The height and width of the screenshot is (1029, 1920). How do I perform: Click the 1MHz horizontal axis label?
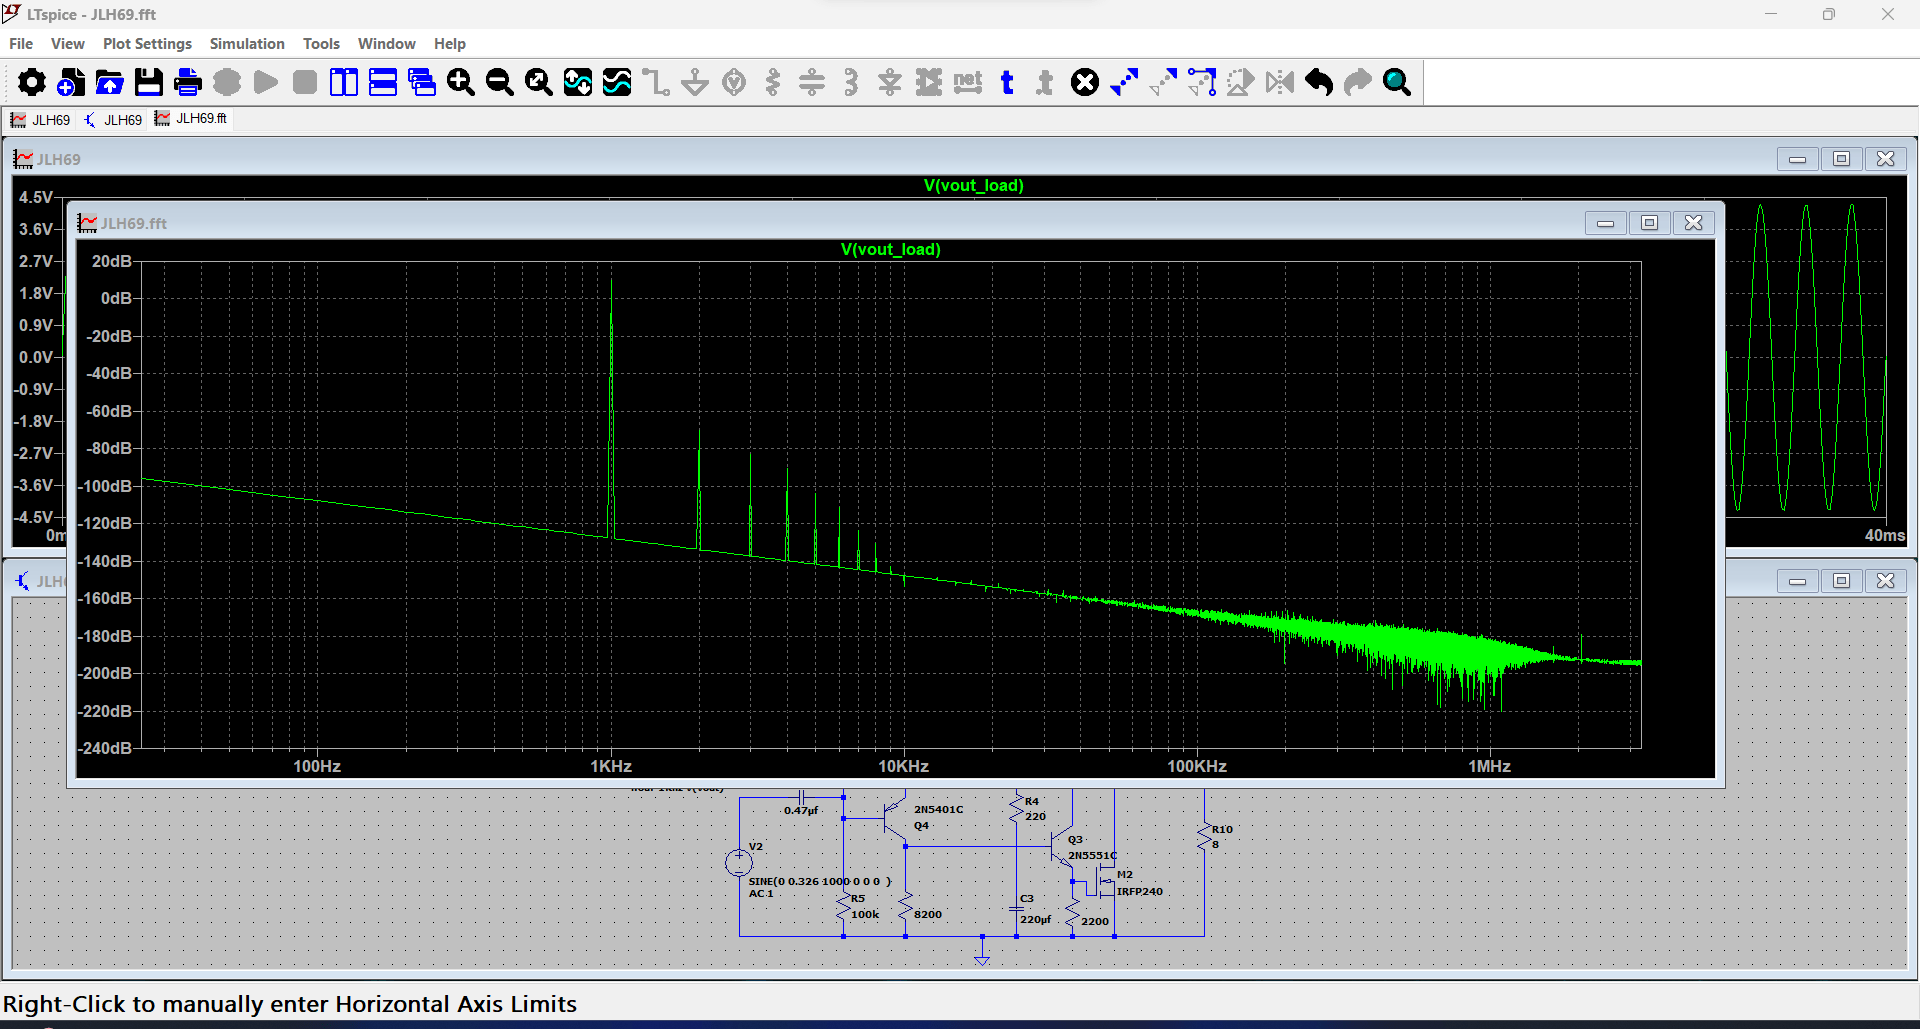click(1489, 766)
